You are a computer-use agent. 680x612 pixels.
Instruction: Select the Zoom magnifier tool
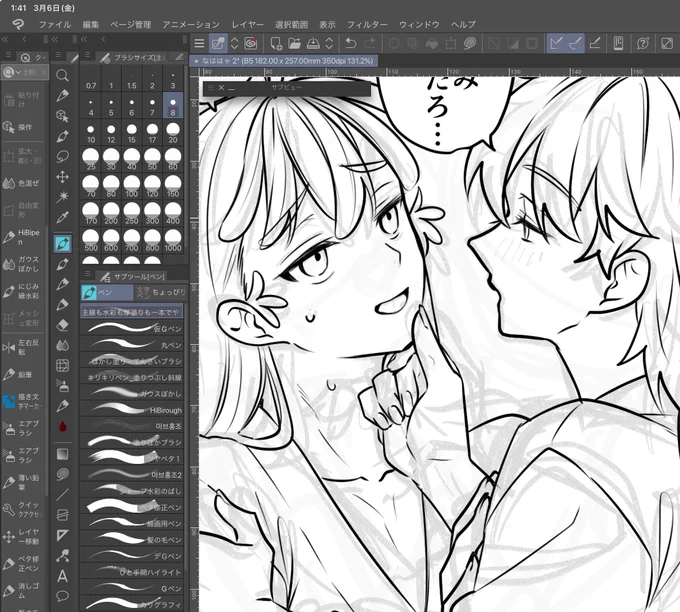62,75
